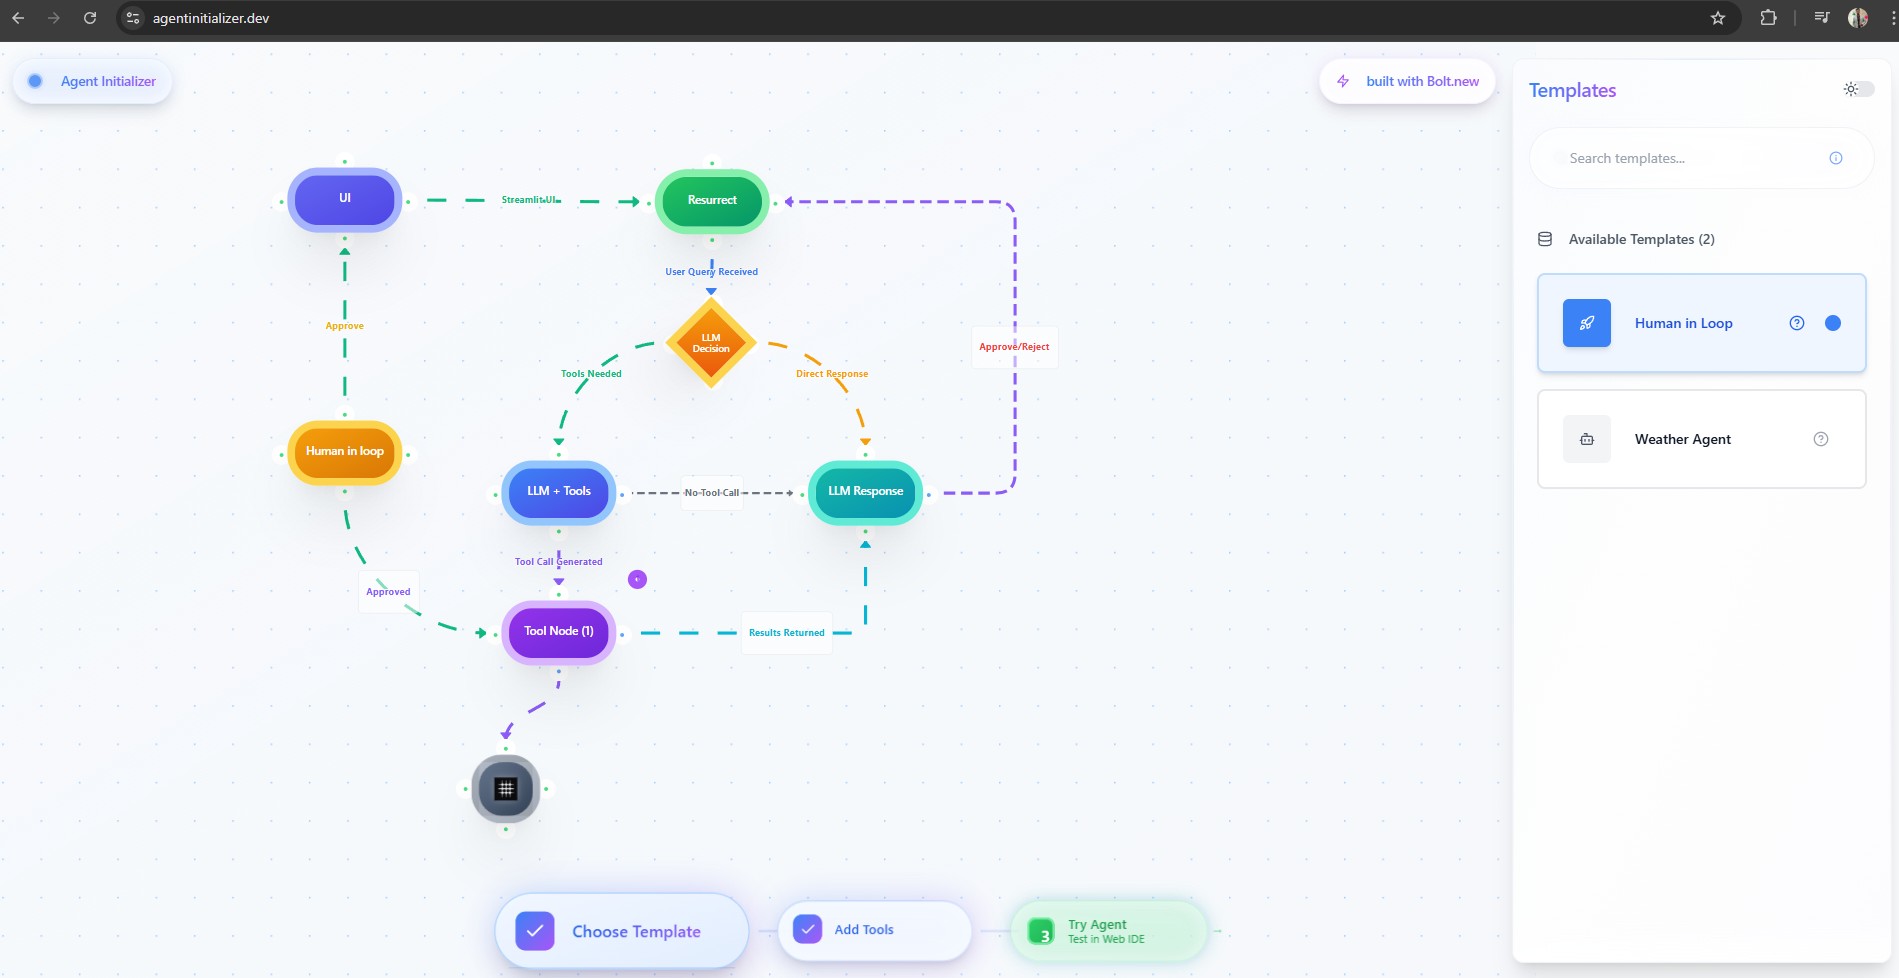This screenshot has width=1899, height=978.
Task: Select the blue radio dot on Human in Loop
Action: (x=1832, y=322)
